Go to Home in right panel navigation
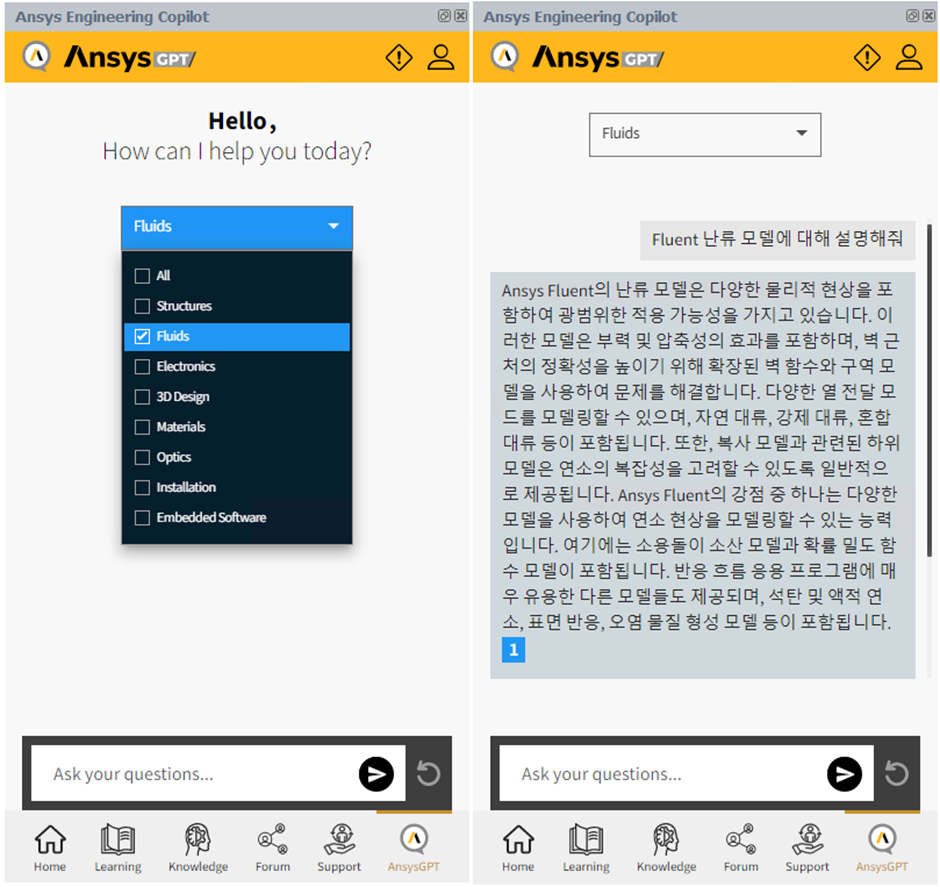 518,847
